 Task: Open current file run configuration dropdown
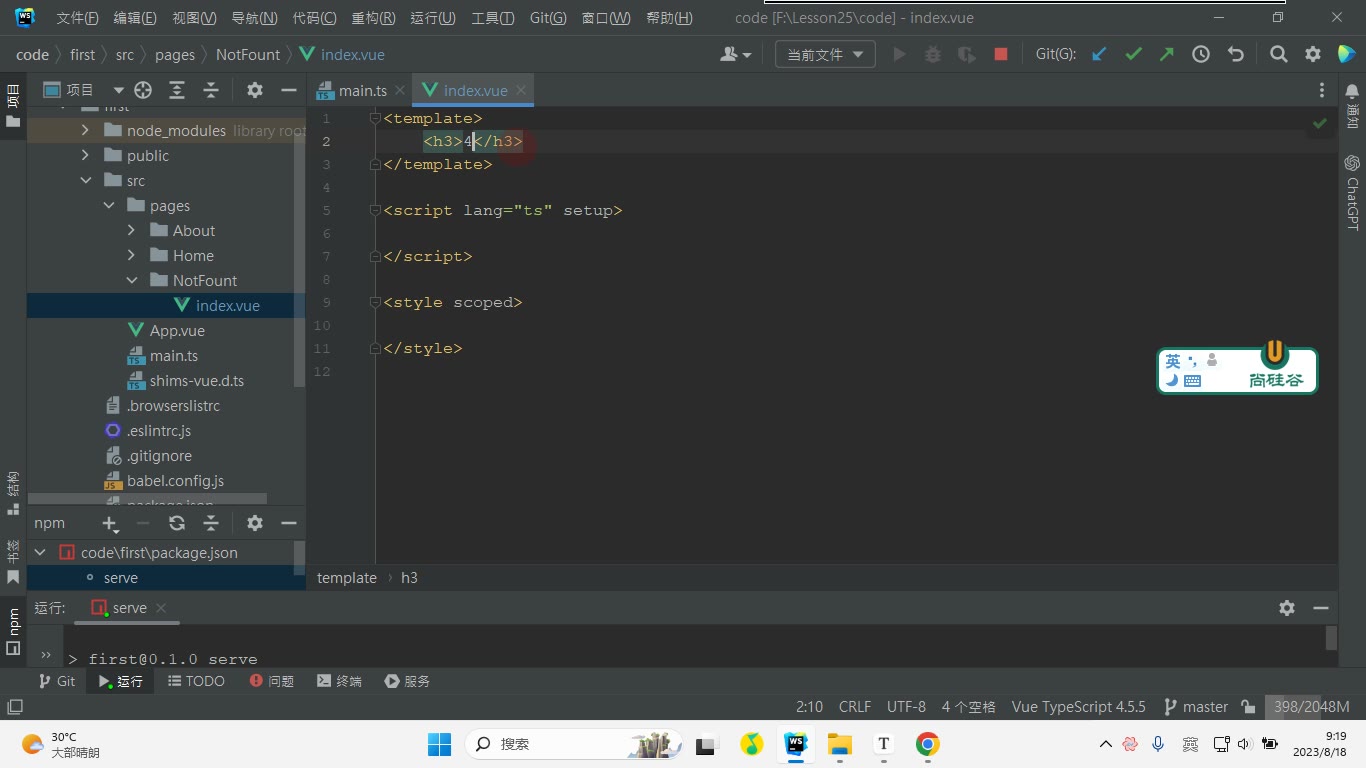pyautogui.click(x=825, y=55)
